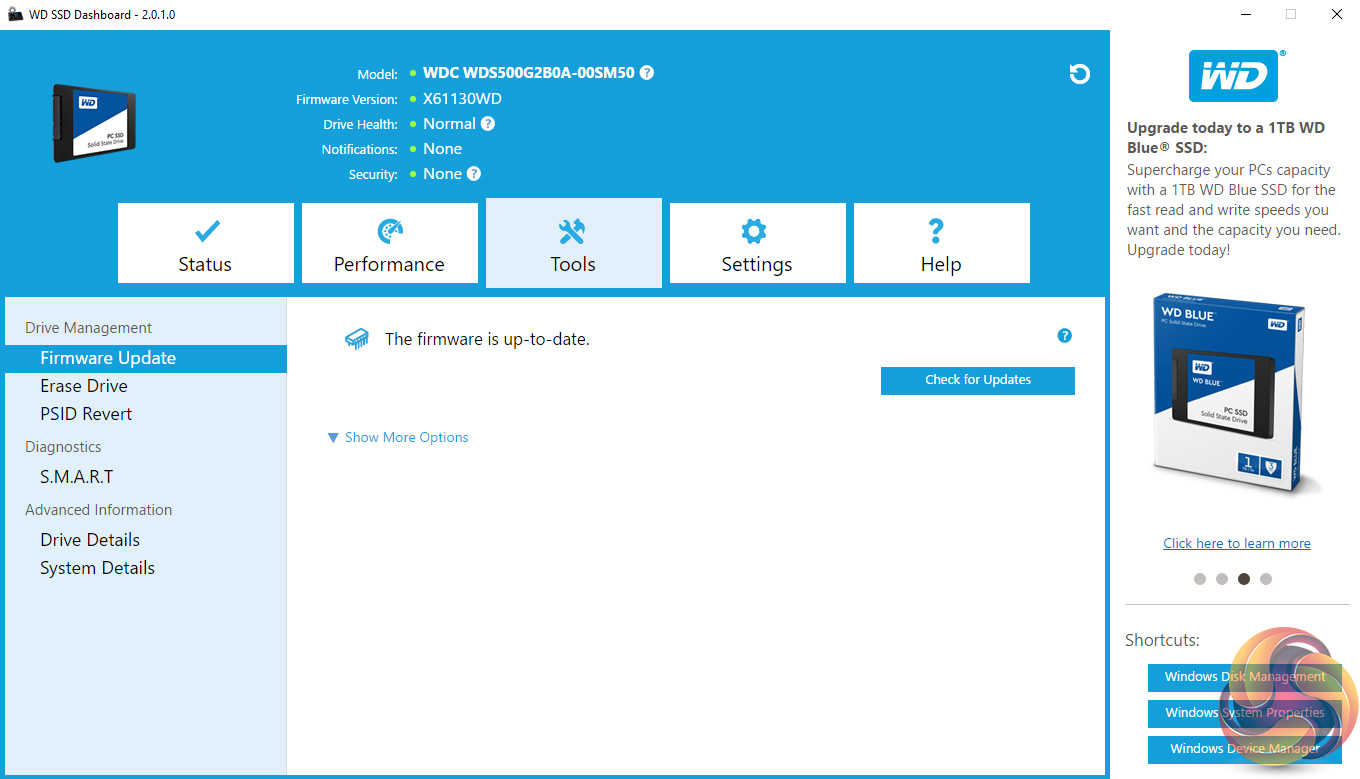Select the Tools tab
Viewport: 1360px width, 779px height.
point(574,243)
